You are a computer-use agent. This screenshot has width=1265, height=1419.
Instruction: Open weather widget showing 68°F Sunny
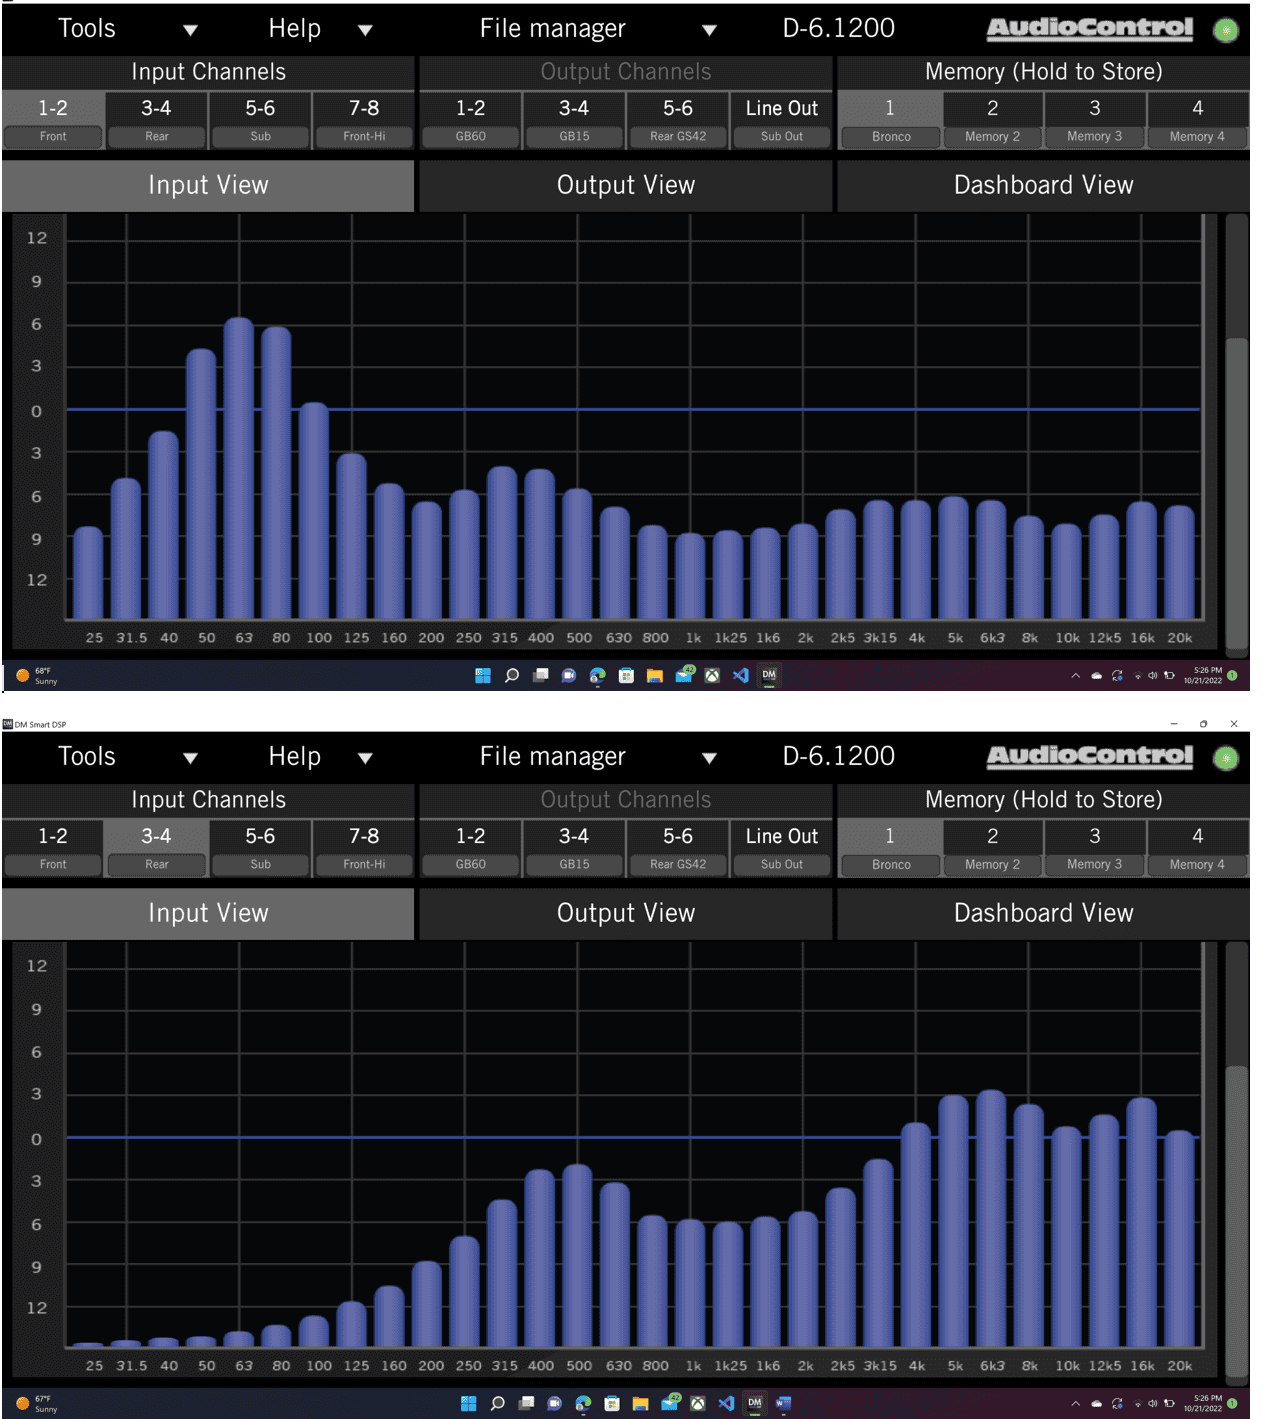click(x=37, y=676)
